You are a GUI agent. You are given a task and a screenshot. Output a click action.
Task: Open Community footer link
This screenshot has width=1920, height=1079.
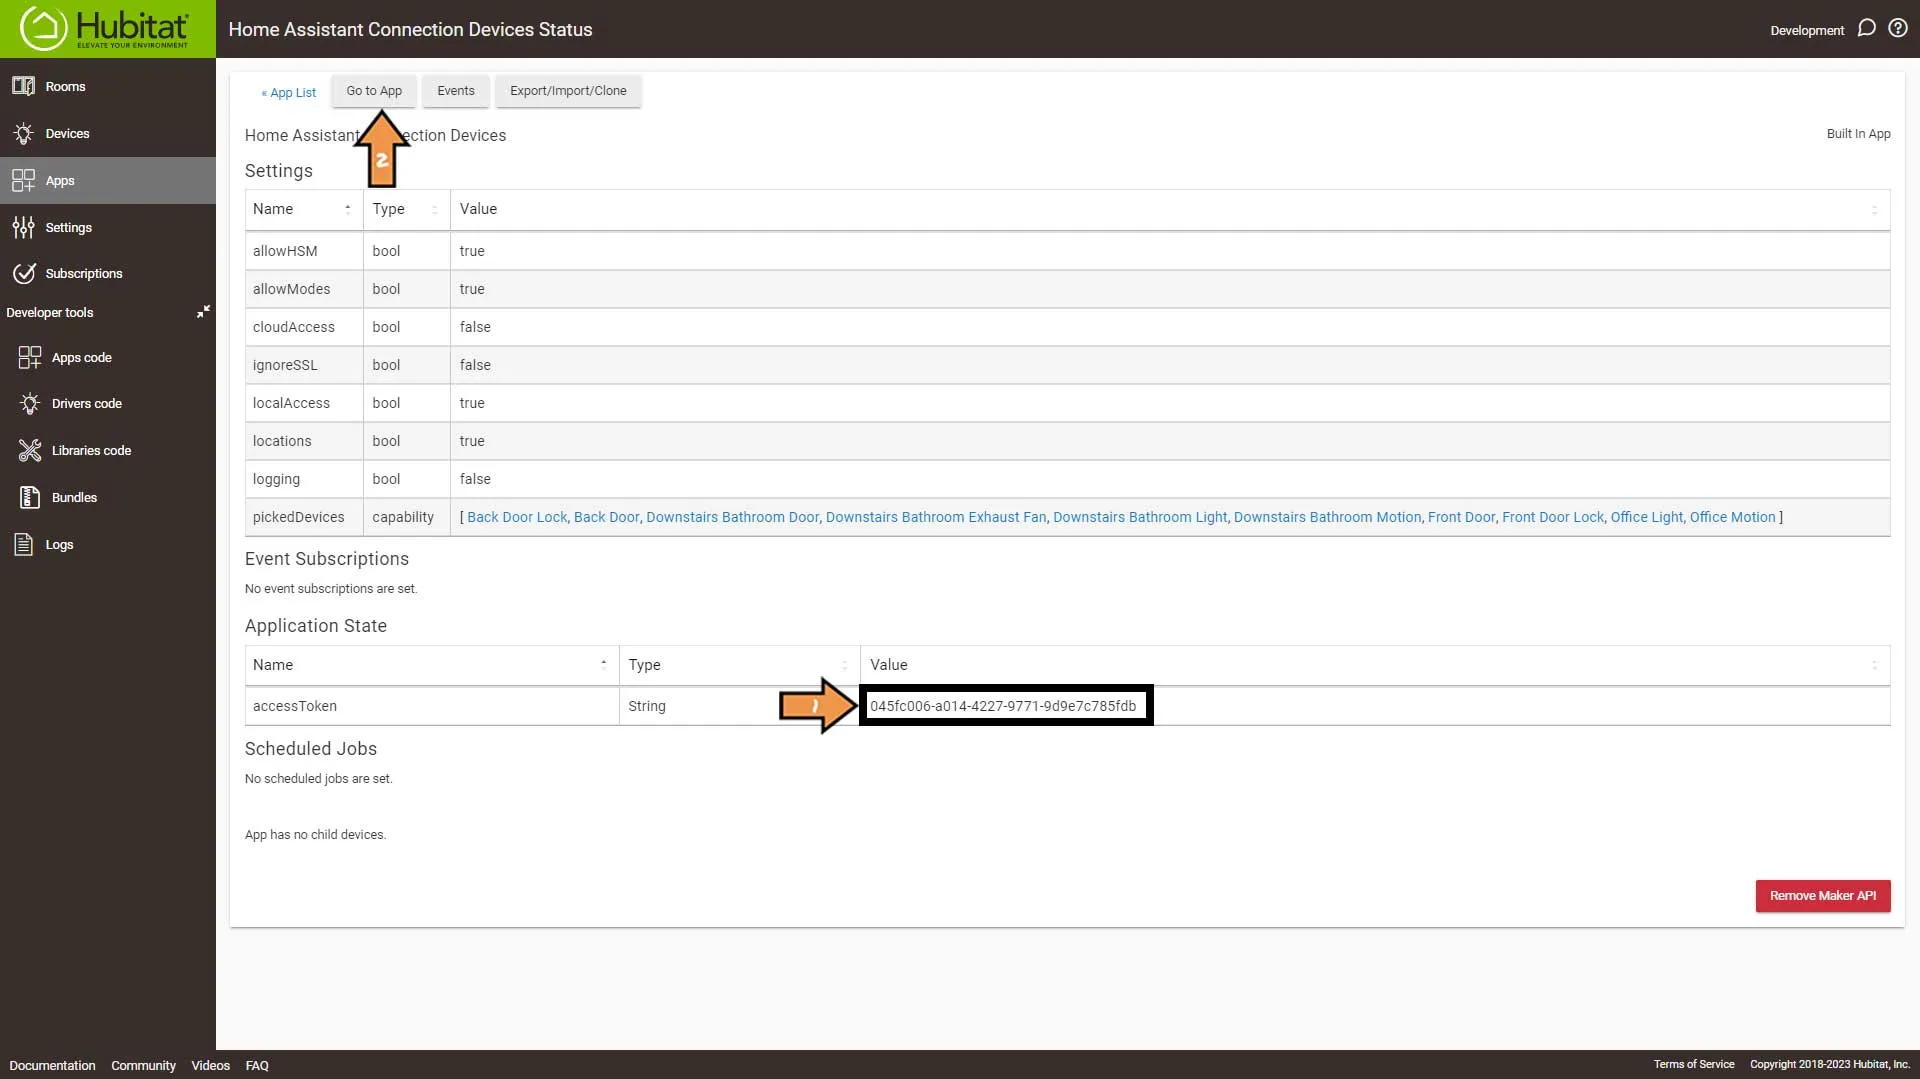[x=143, y=1065]
